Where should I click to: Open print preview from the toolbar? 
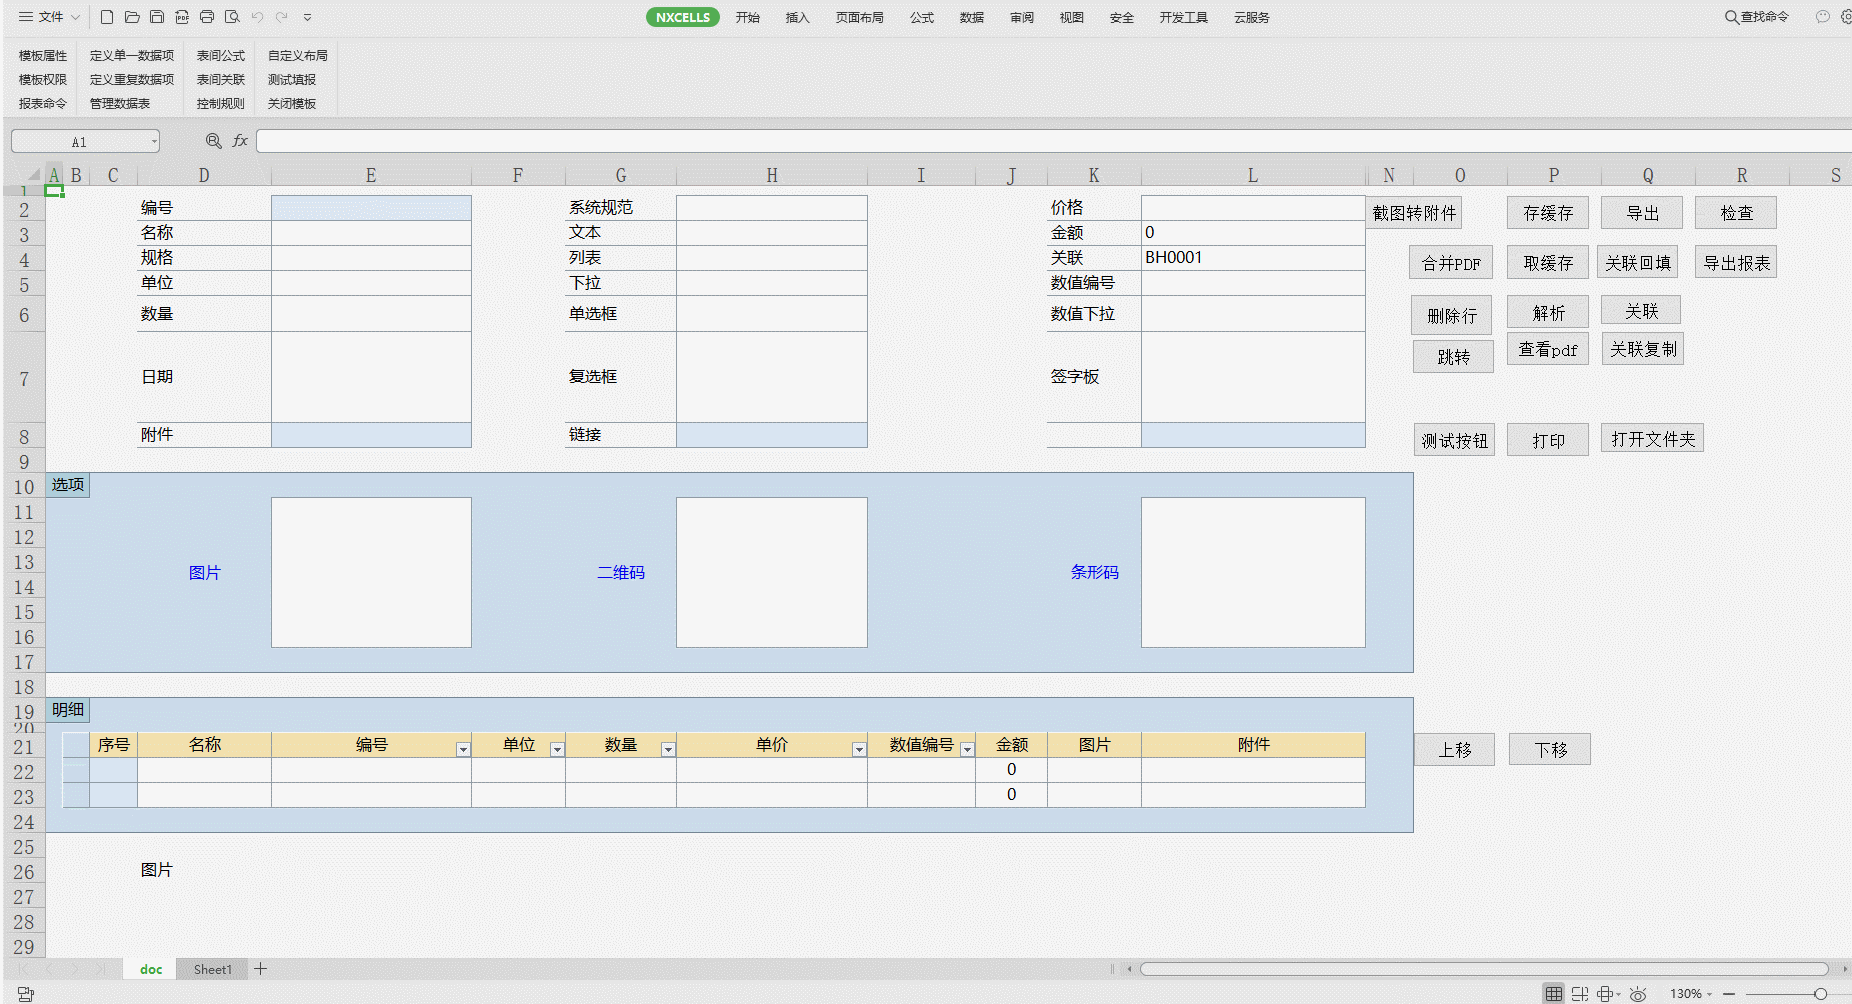(x=232, y=17)
